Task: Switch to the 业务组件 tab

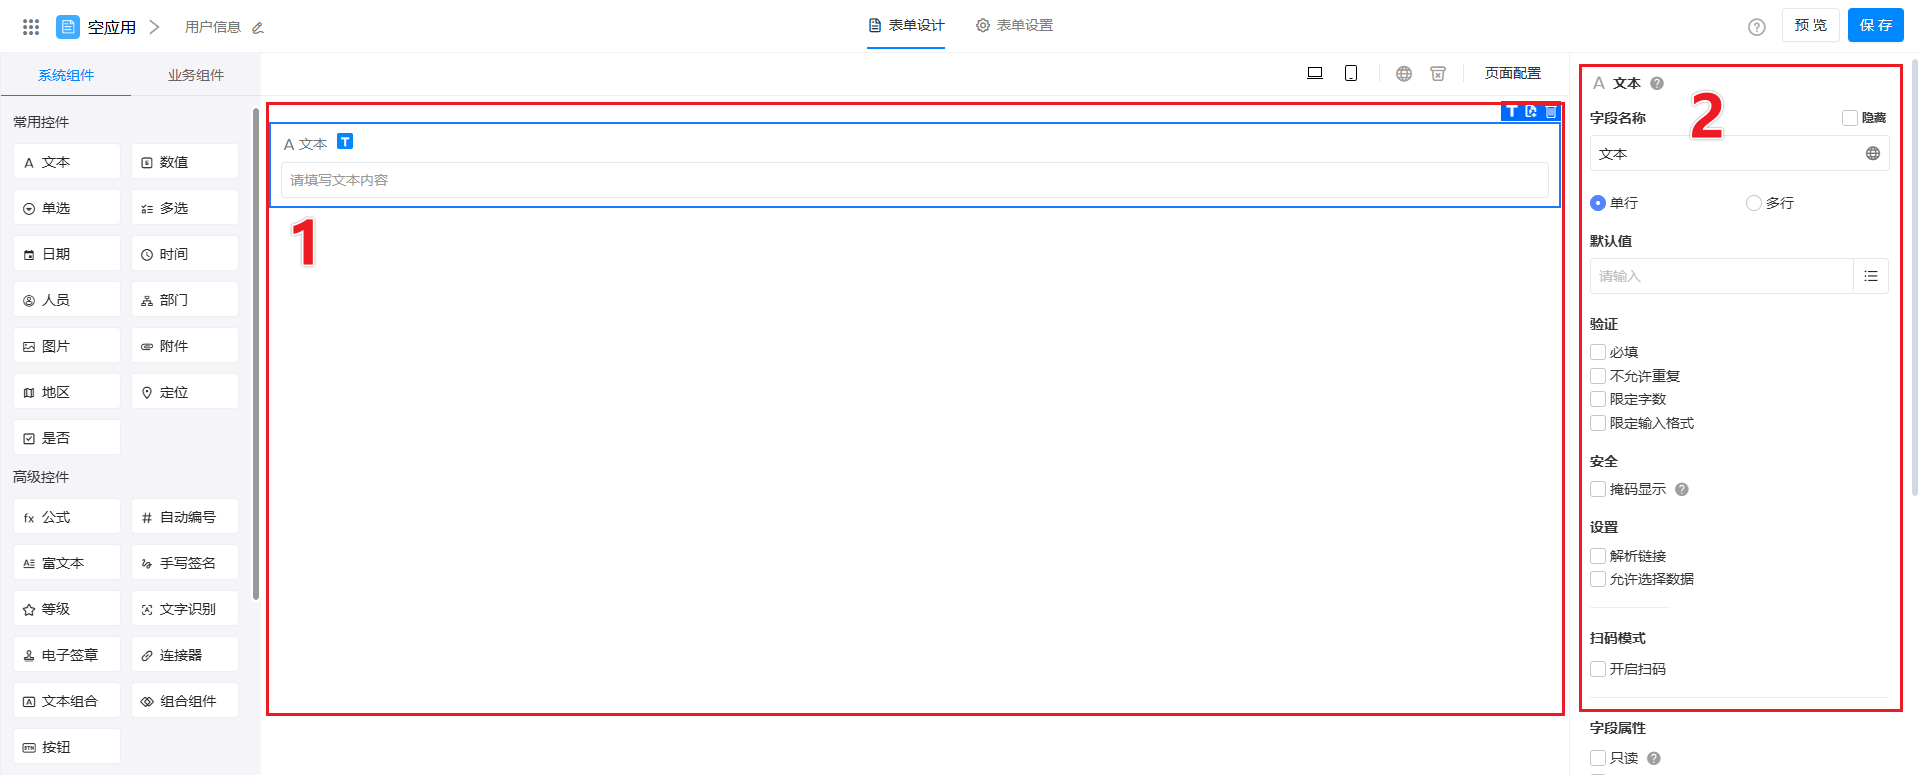Action: point(196,75)
